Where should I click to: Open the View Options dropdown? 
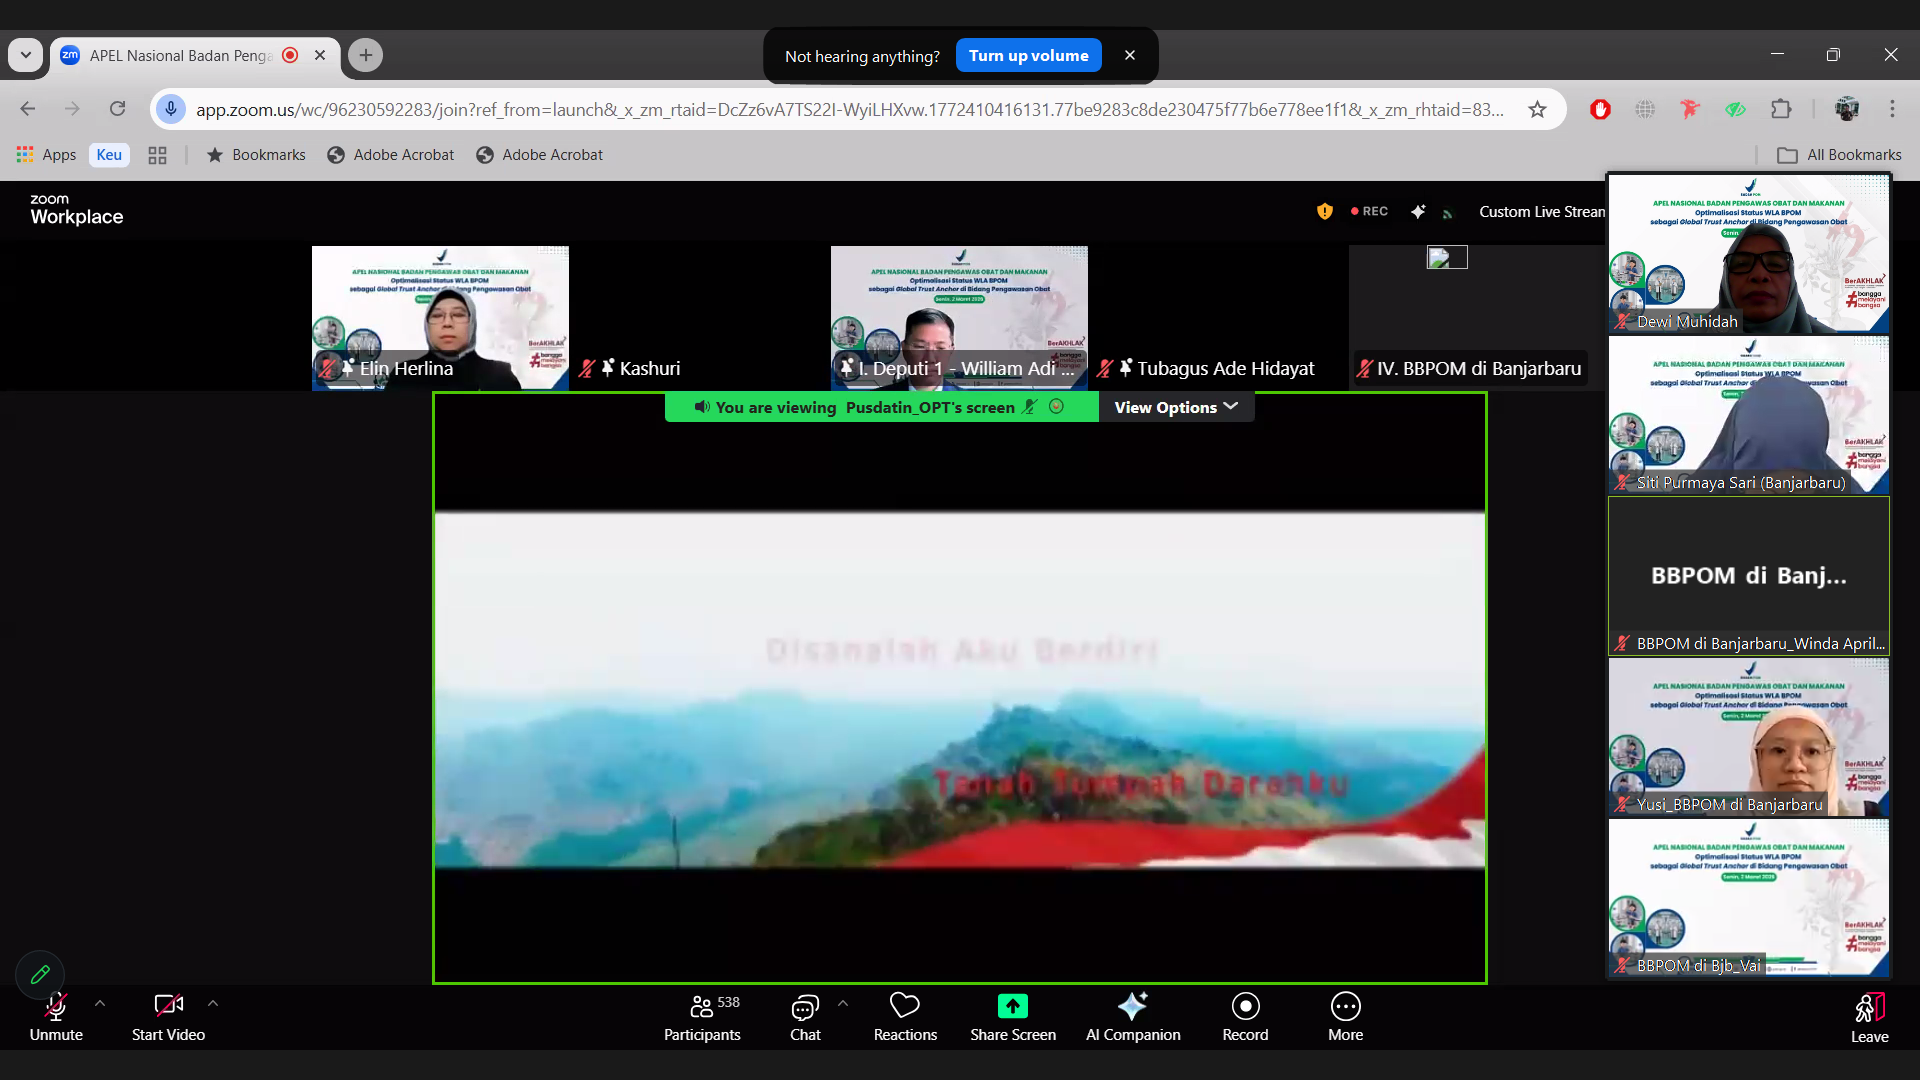coord(1176,407)
